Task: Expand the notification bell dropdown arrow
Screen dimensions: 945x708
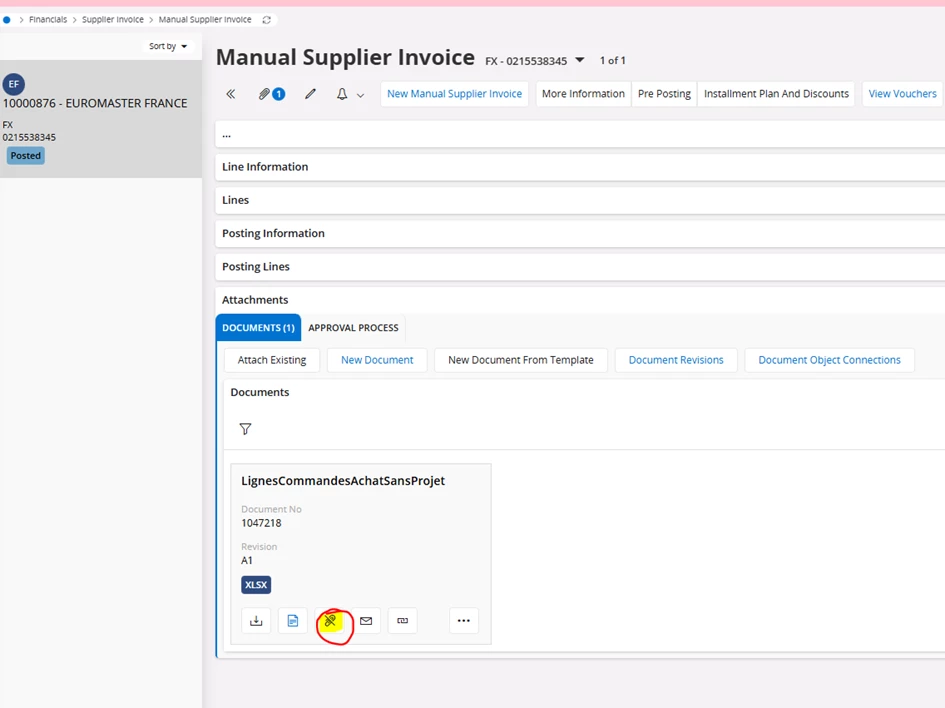Action: tap(360, 95)
